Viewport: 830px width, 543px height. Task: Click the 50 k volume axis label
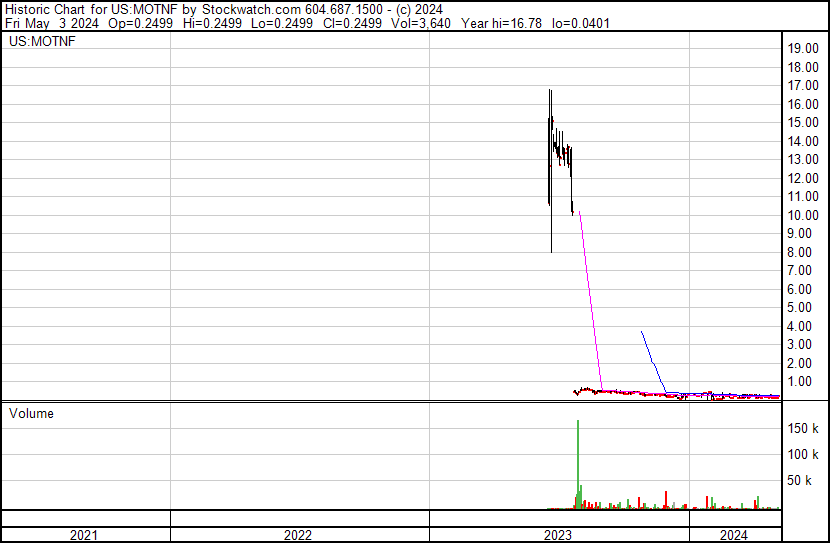point(807,481)
